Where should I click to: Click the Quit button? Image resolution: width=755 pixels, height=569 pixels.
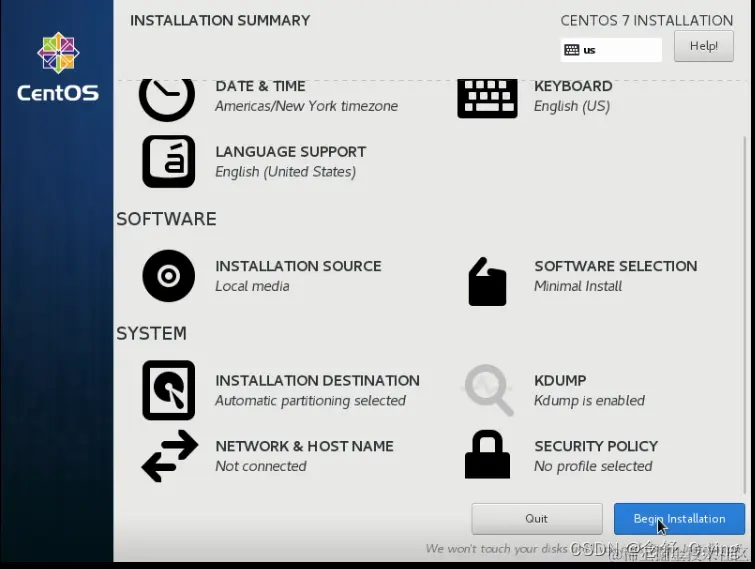pyautogui.click(x=537, y=519)
